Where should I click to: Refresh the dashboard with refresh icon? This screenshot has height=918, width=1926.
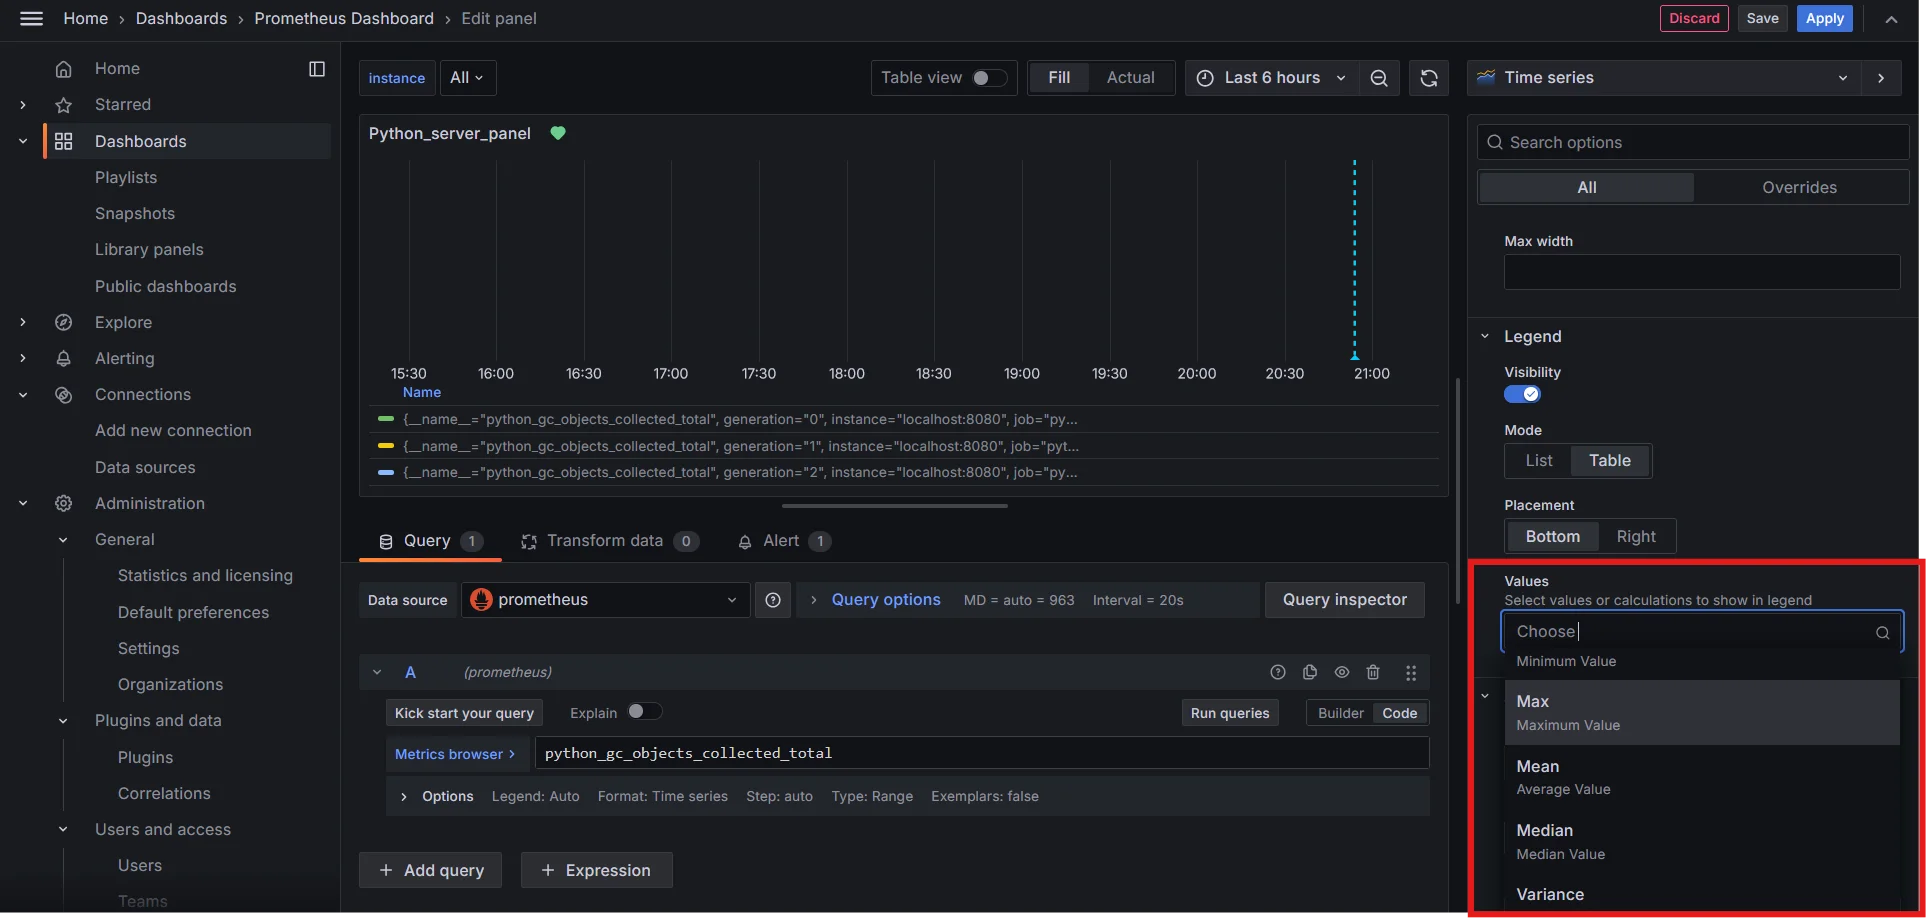point(1429,78)
